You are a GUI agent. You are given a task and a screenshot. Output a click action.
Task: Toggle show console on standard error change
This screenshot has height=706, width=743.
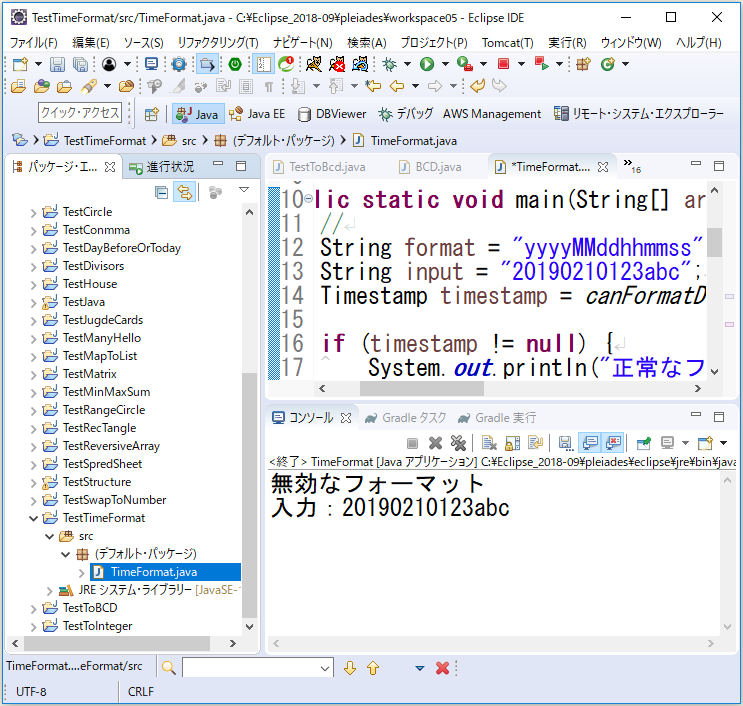point(613,443)
